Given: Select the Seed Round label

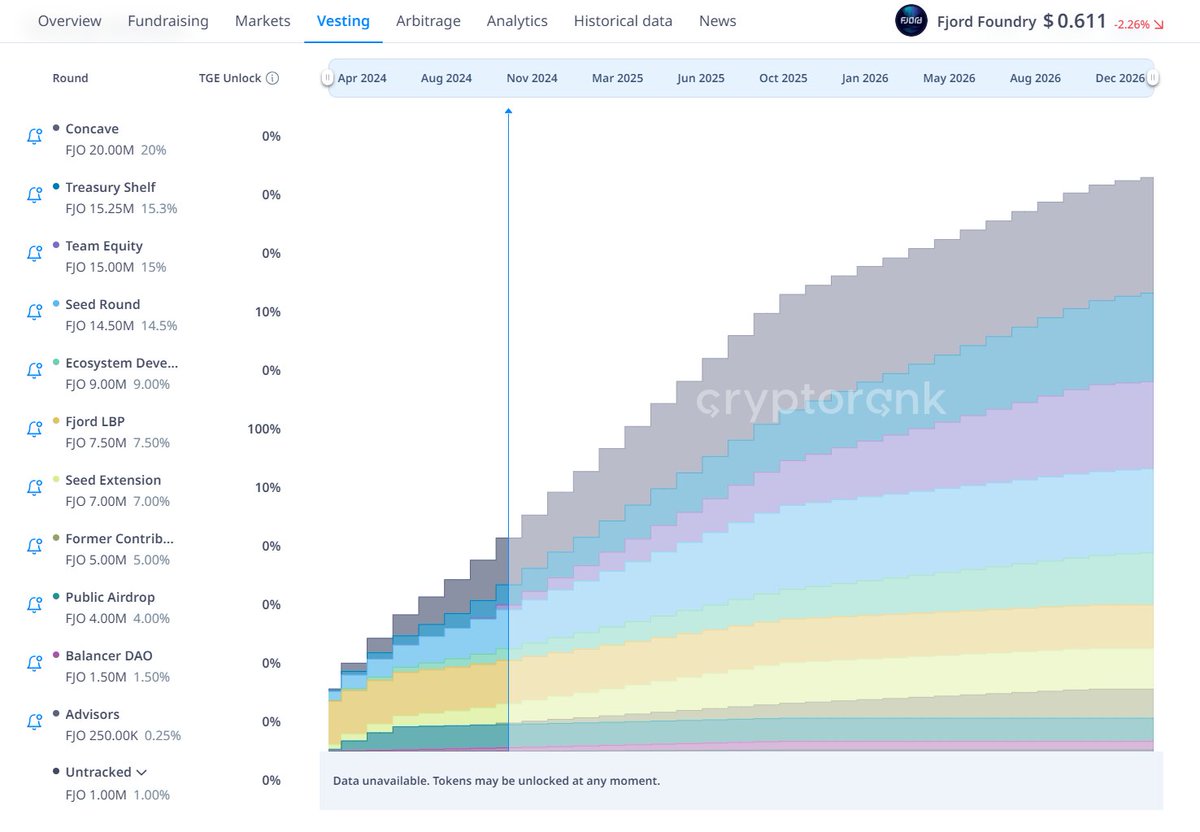Looking at the screenshot, I should [103, 304].
